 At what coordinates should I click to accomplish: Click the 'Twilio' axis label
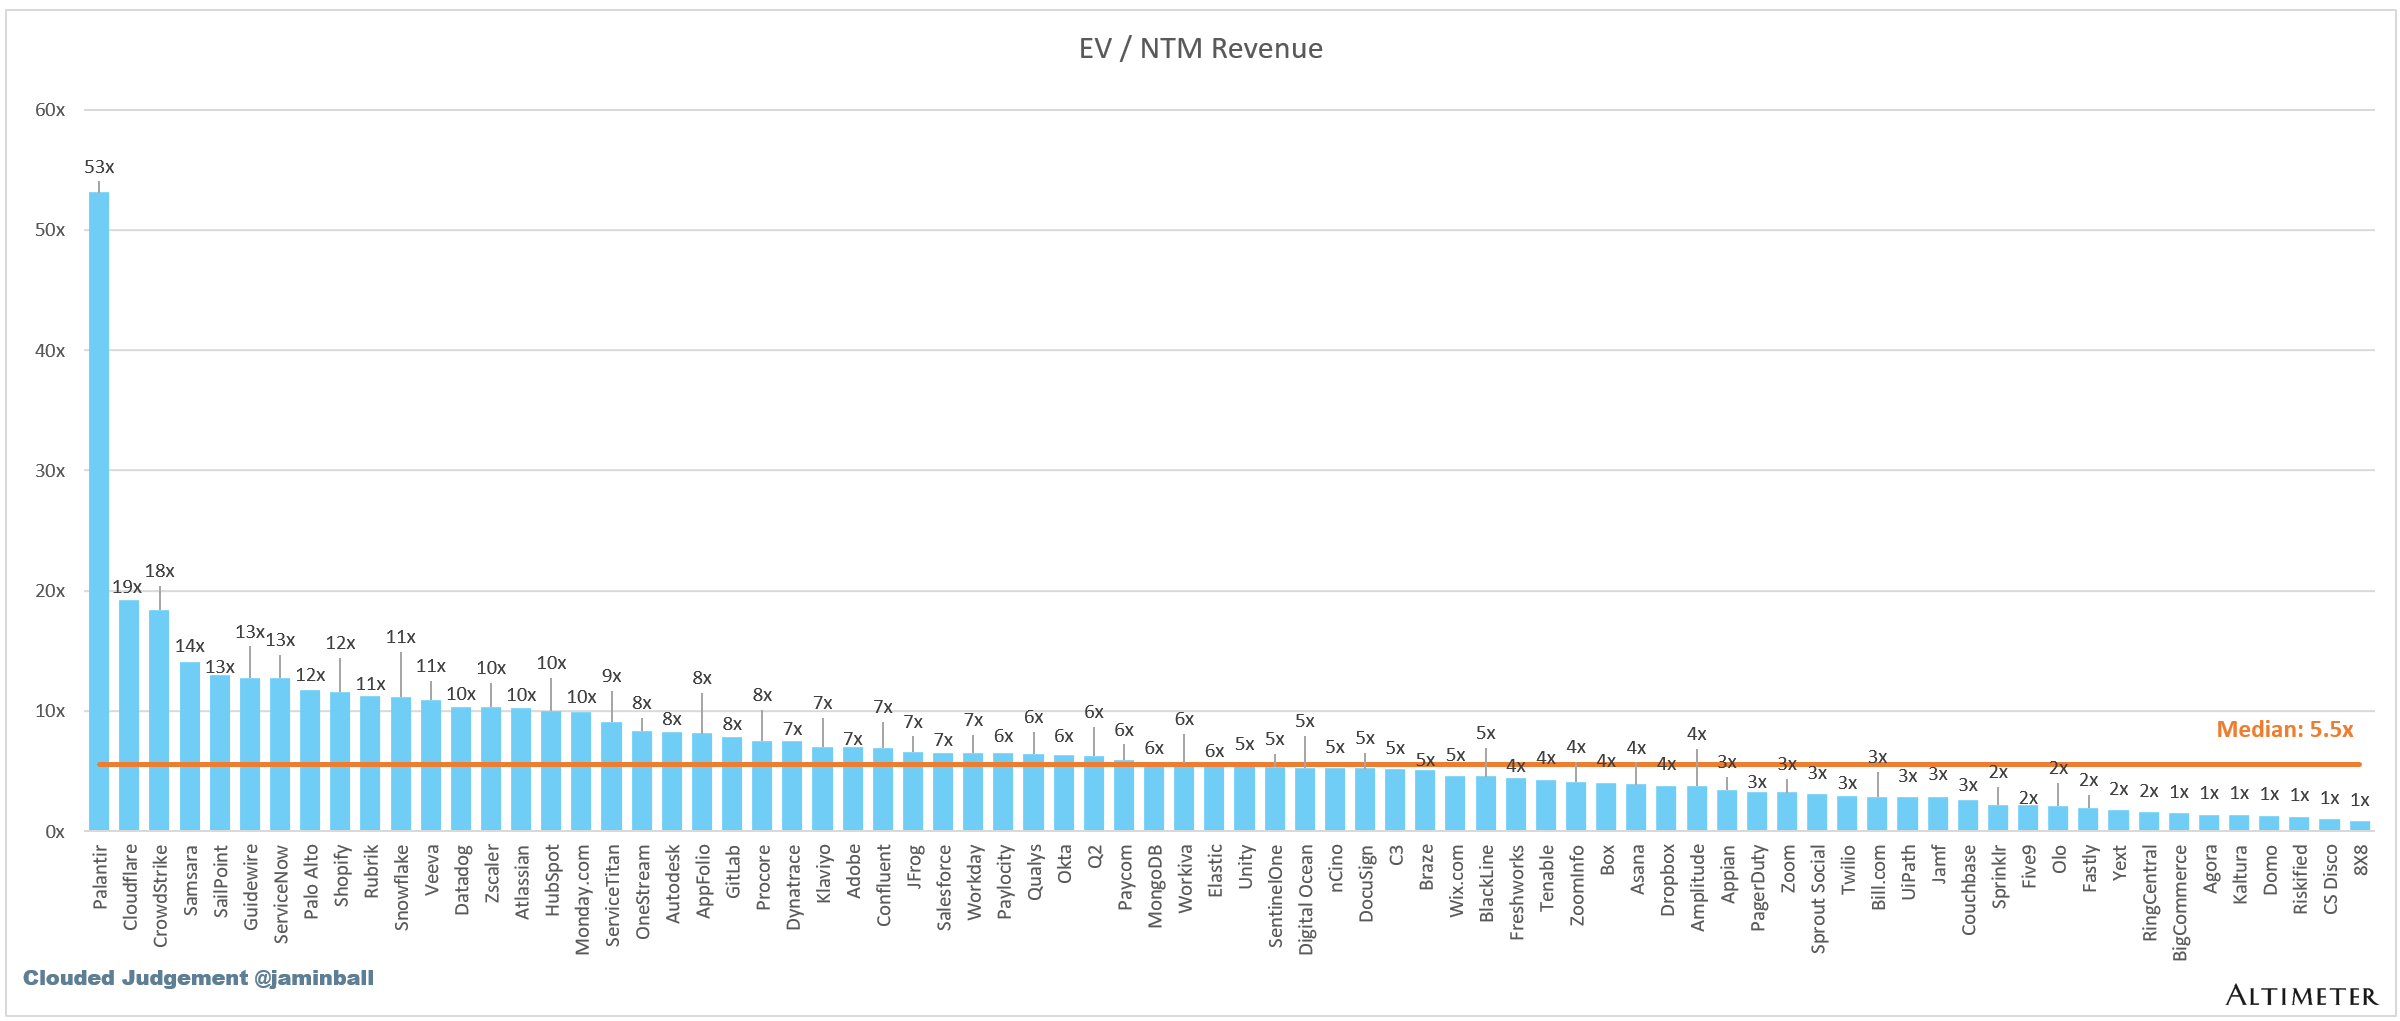point(1848,870)
